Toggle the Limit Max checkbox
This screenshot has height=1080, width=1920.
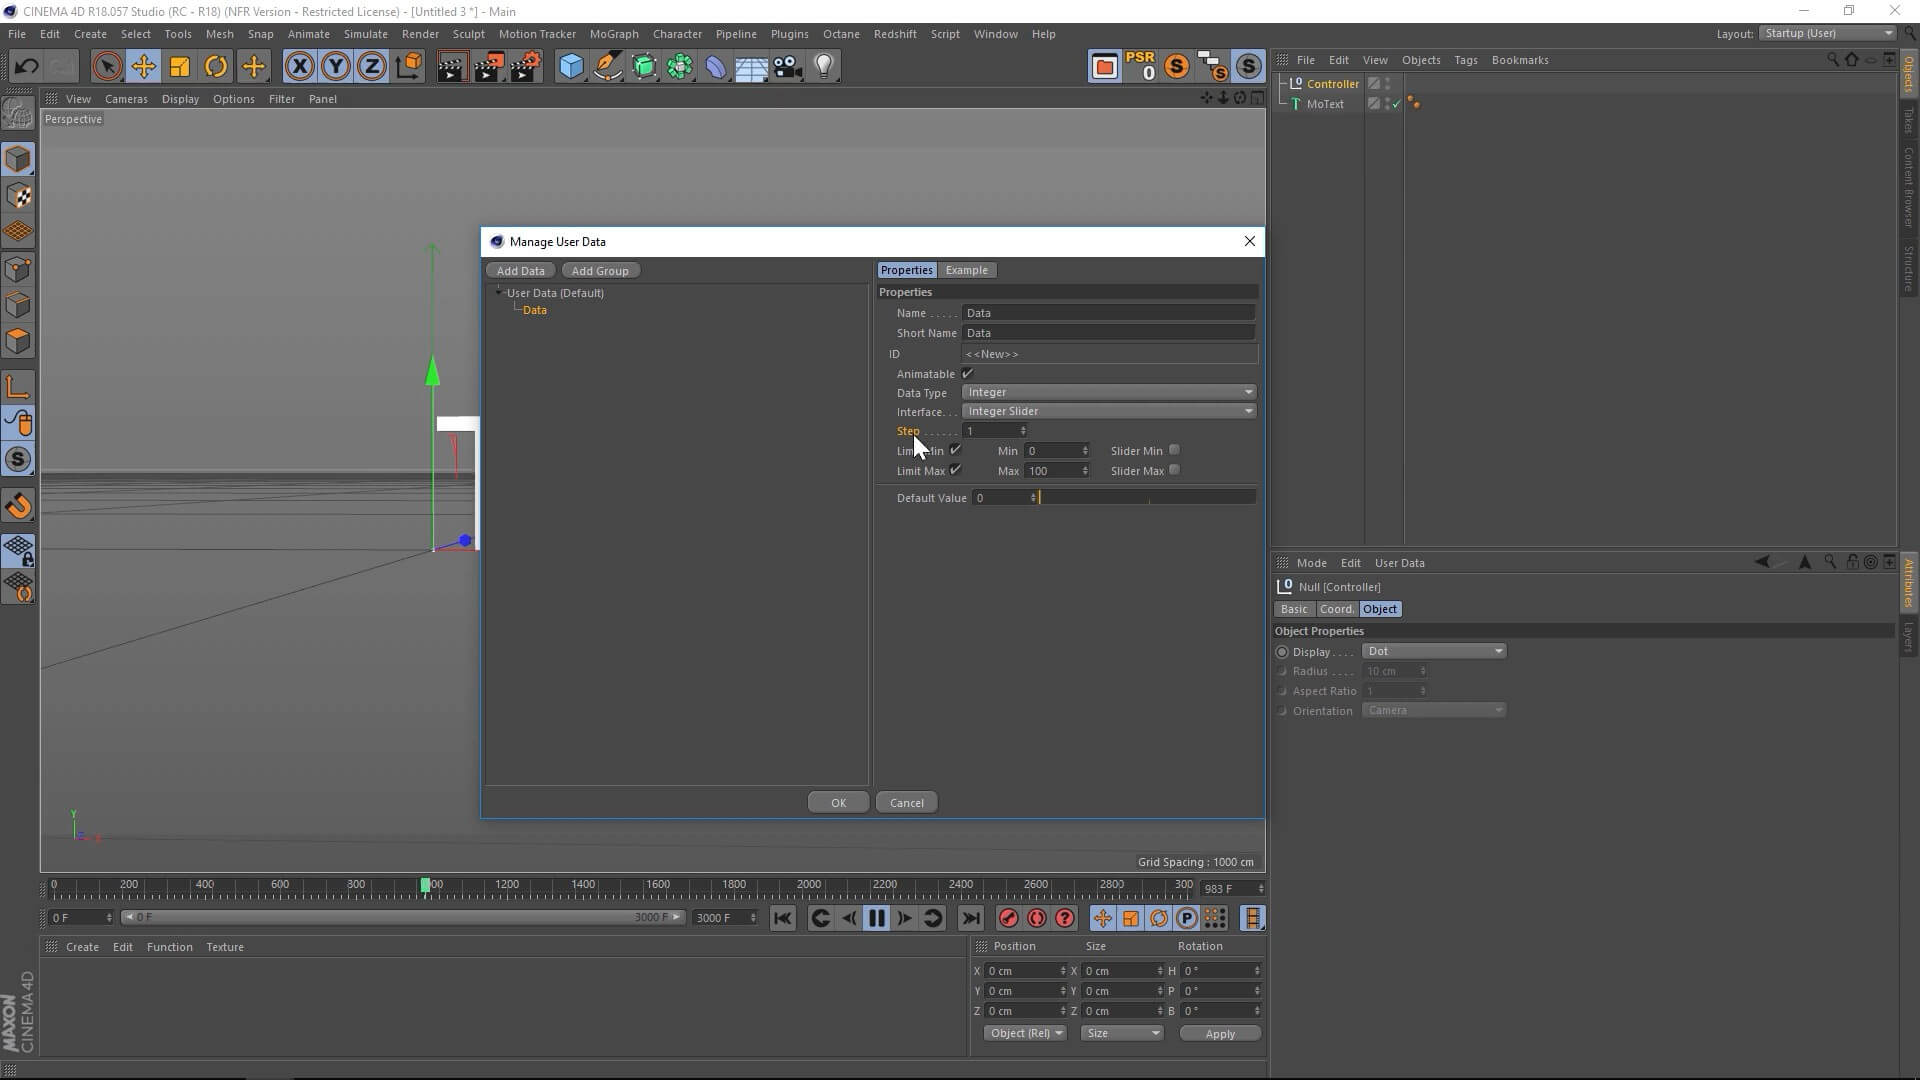955,470
